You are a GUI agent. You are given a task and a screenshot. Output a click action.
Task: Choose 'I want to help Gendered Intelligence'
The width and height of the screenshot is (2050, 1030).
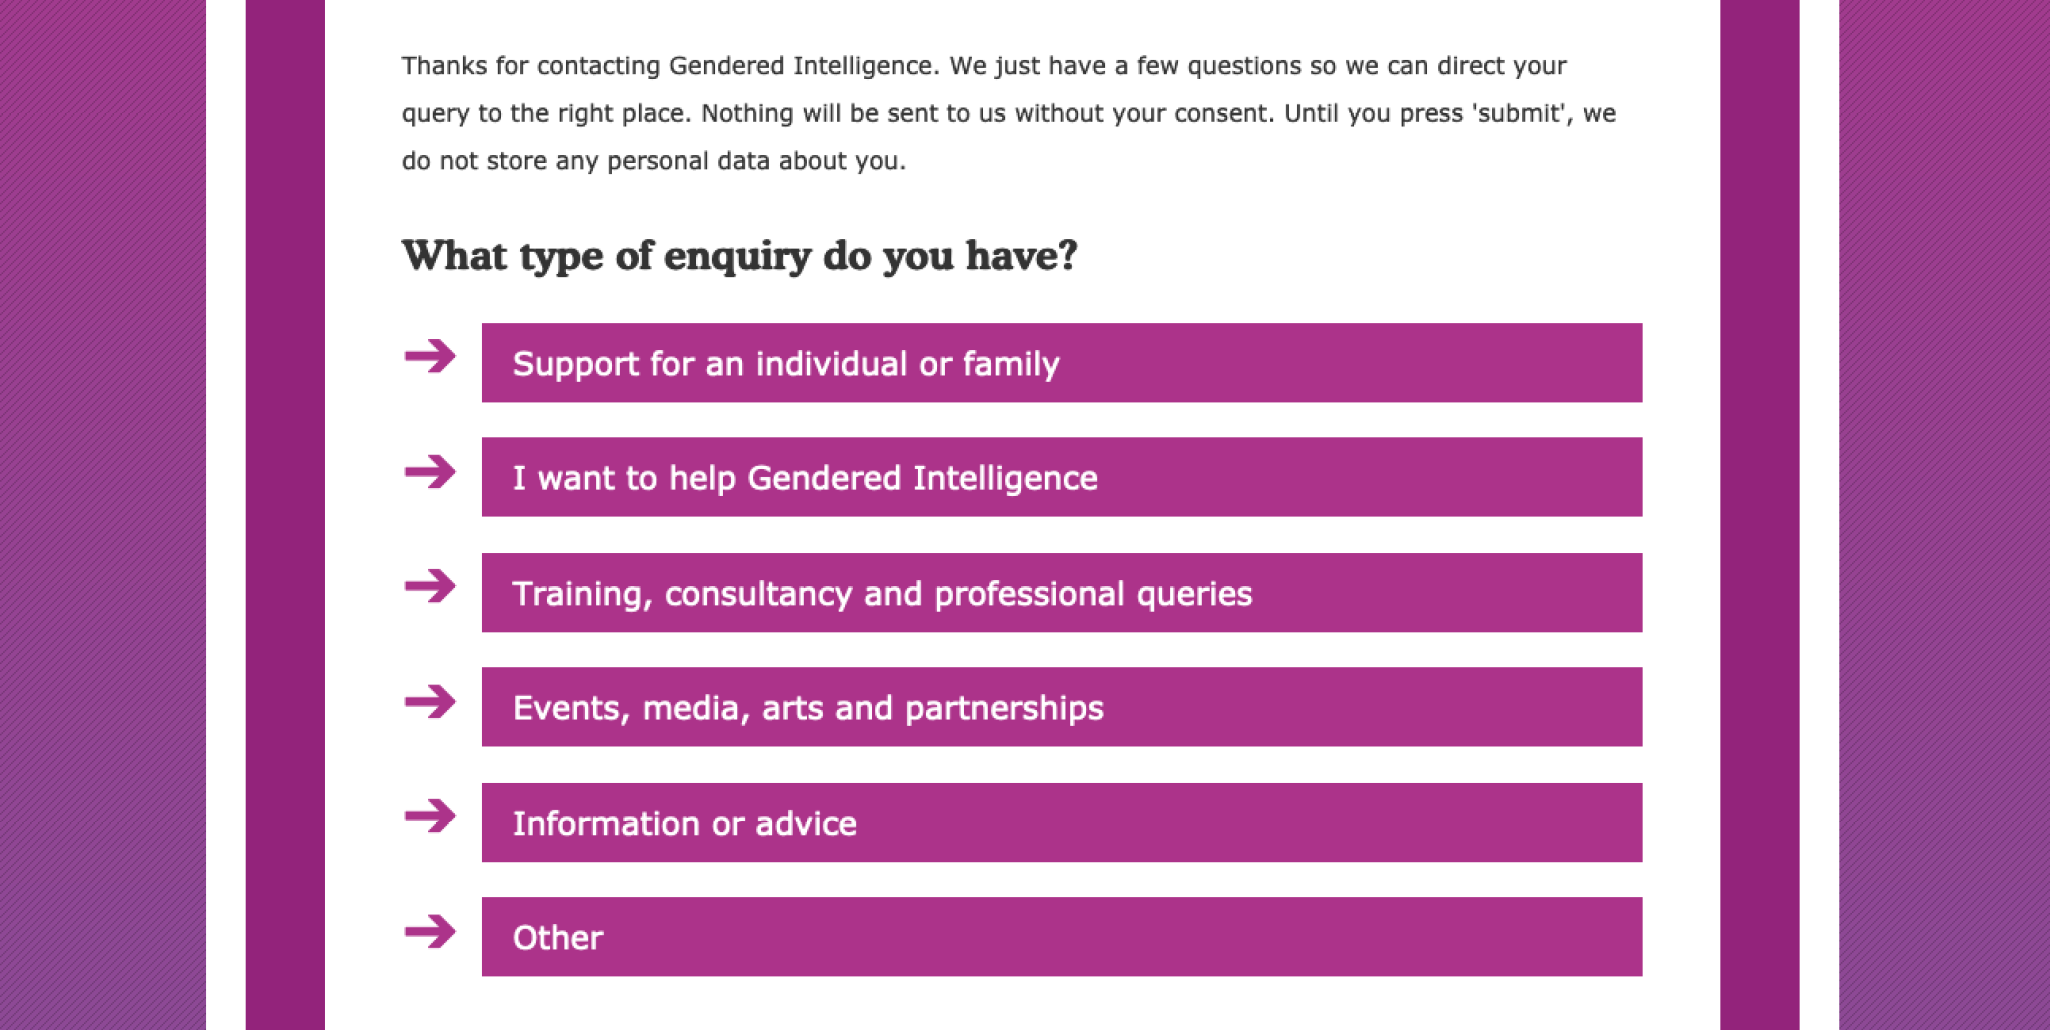[x=1060, y=476]
